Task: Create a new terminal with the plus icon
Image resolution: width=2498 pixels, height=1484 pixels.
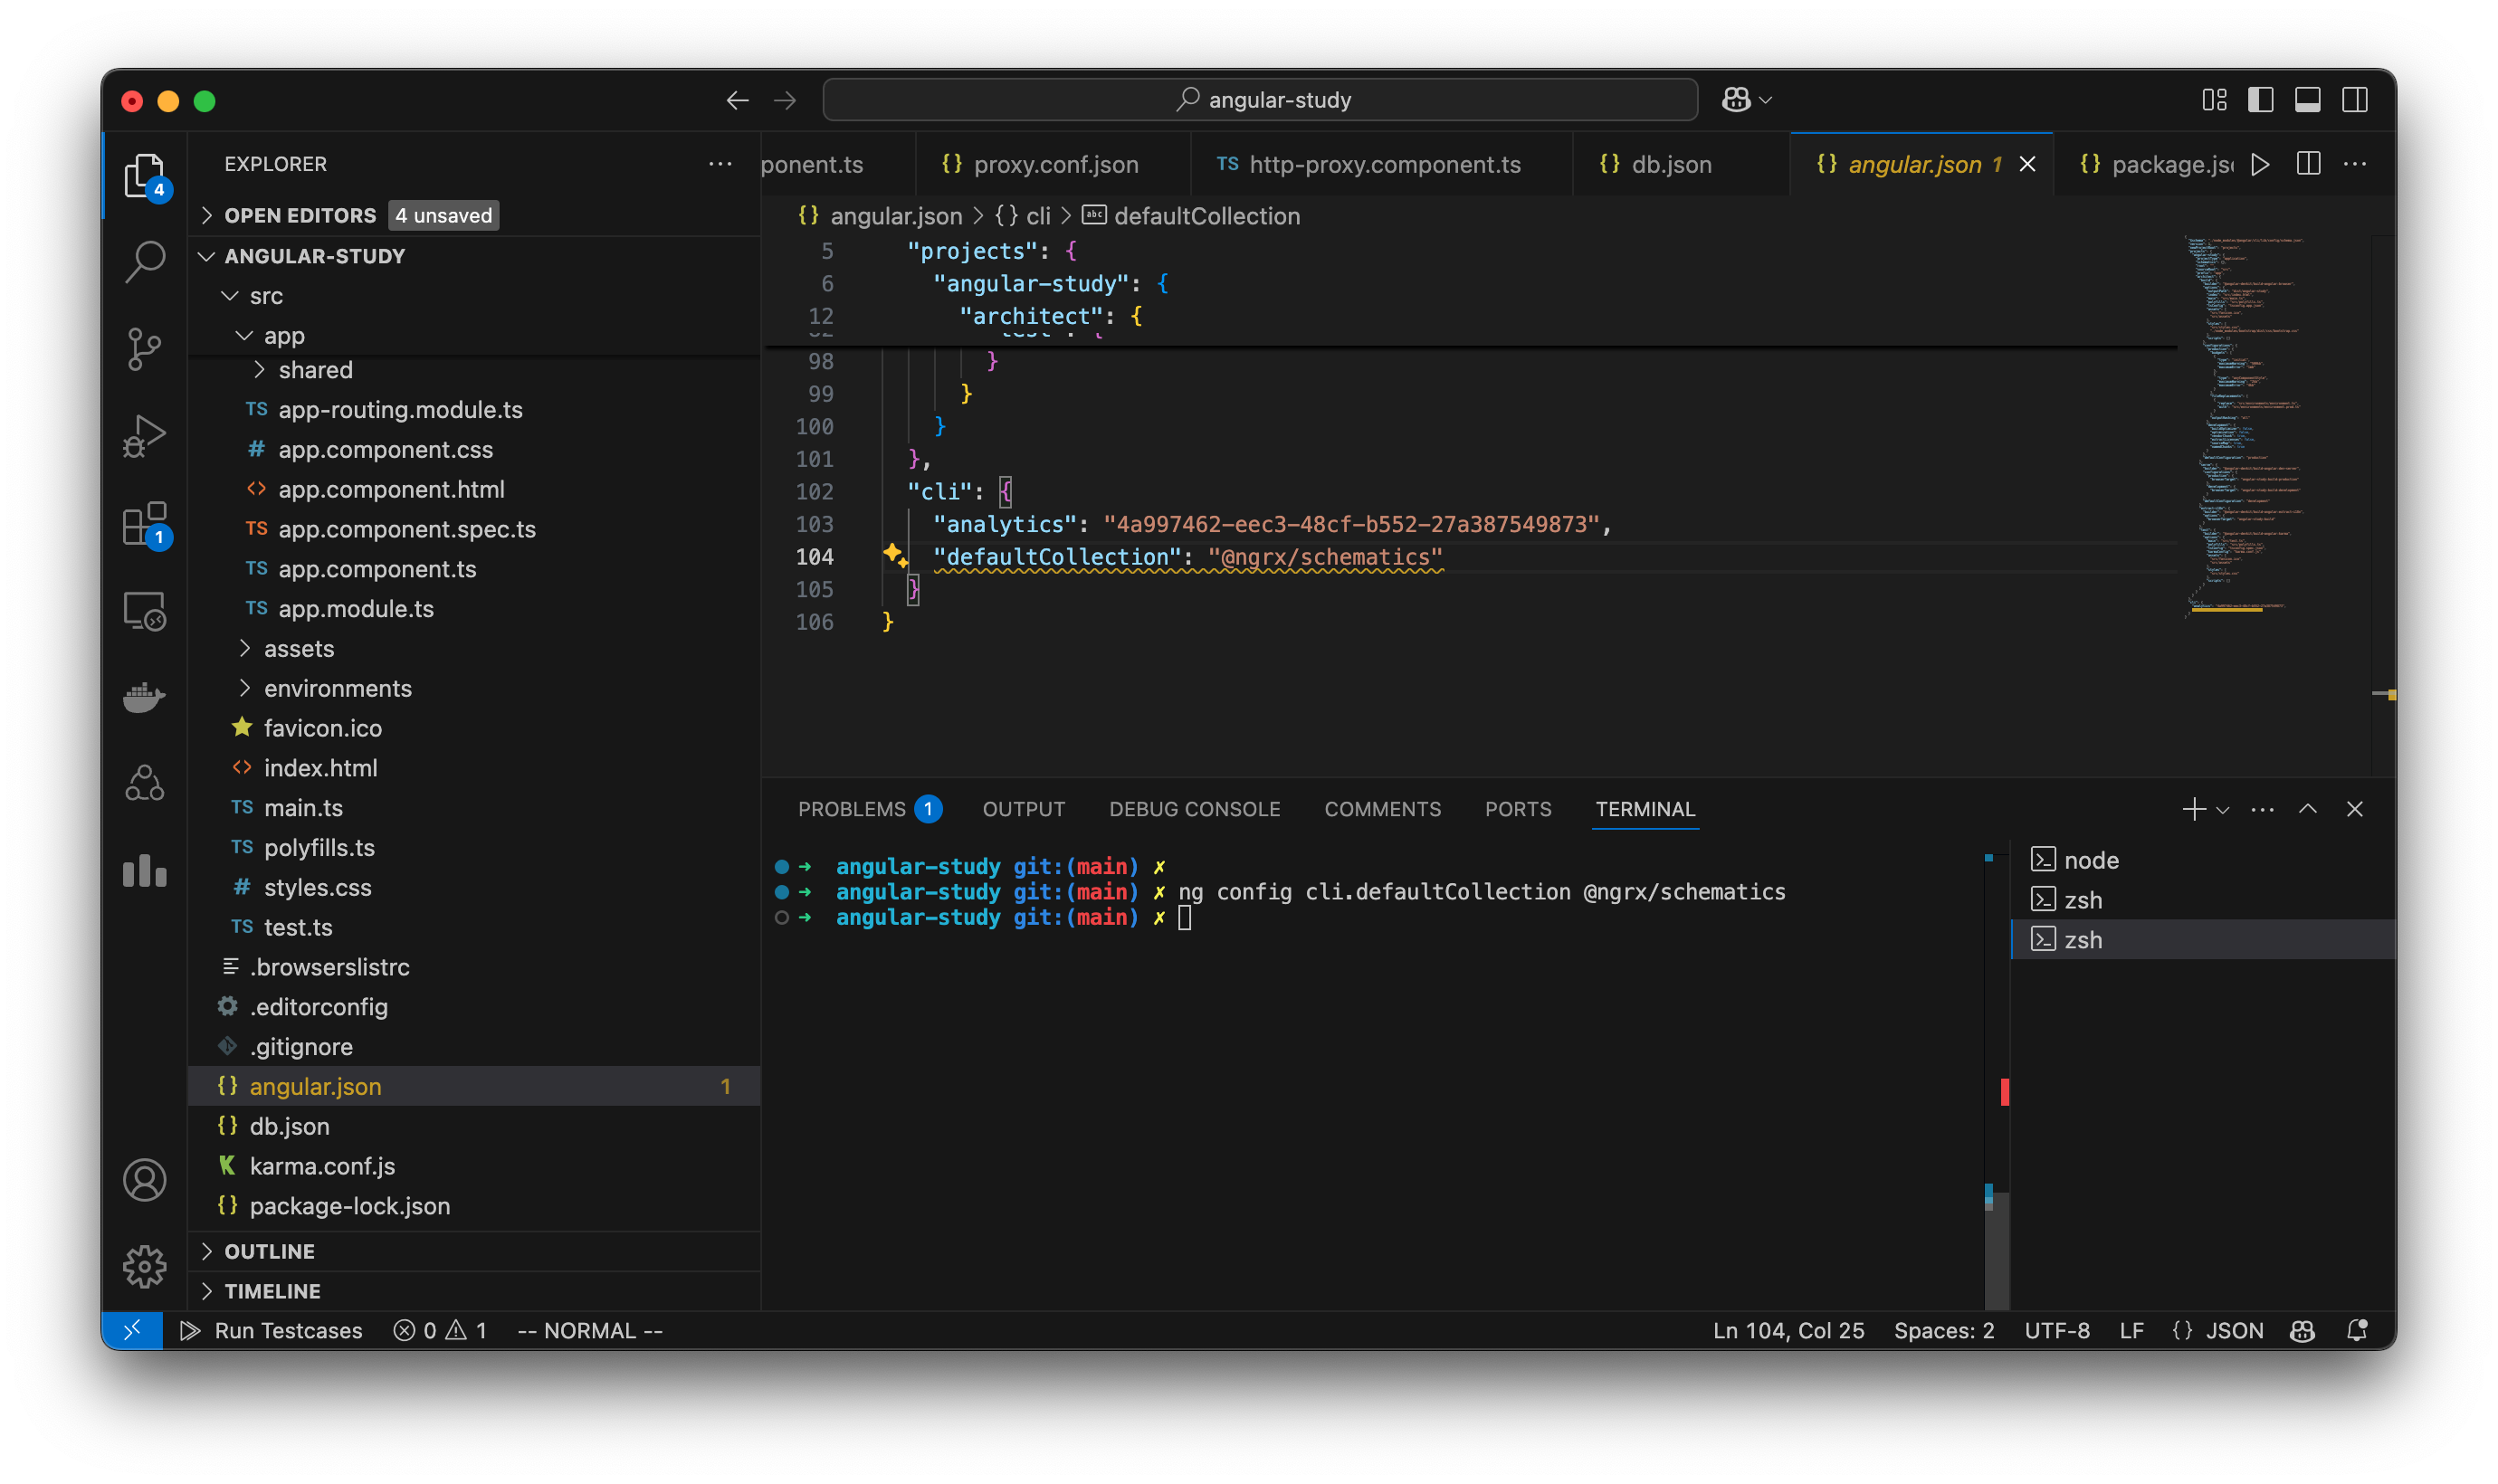Action: (2194, 809)
